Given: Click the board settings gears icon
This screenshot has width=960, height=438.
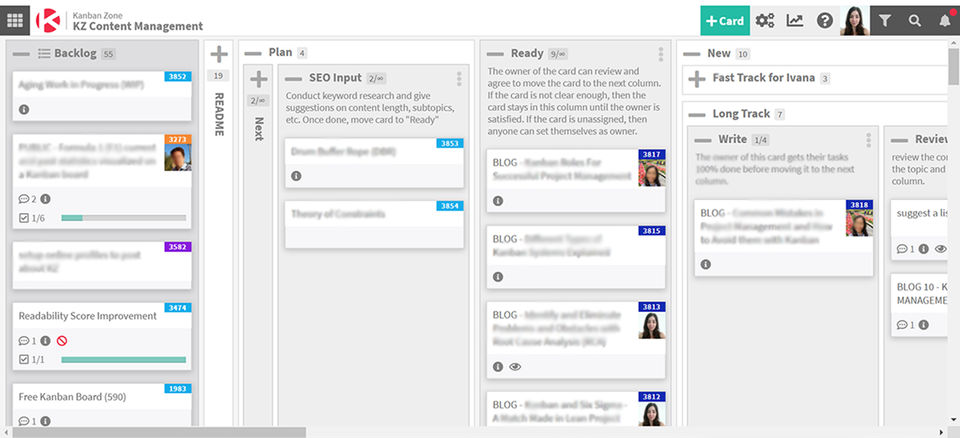Looking at the screenshot, I should [765, 20].
